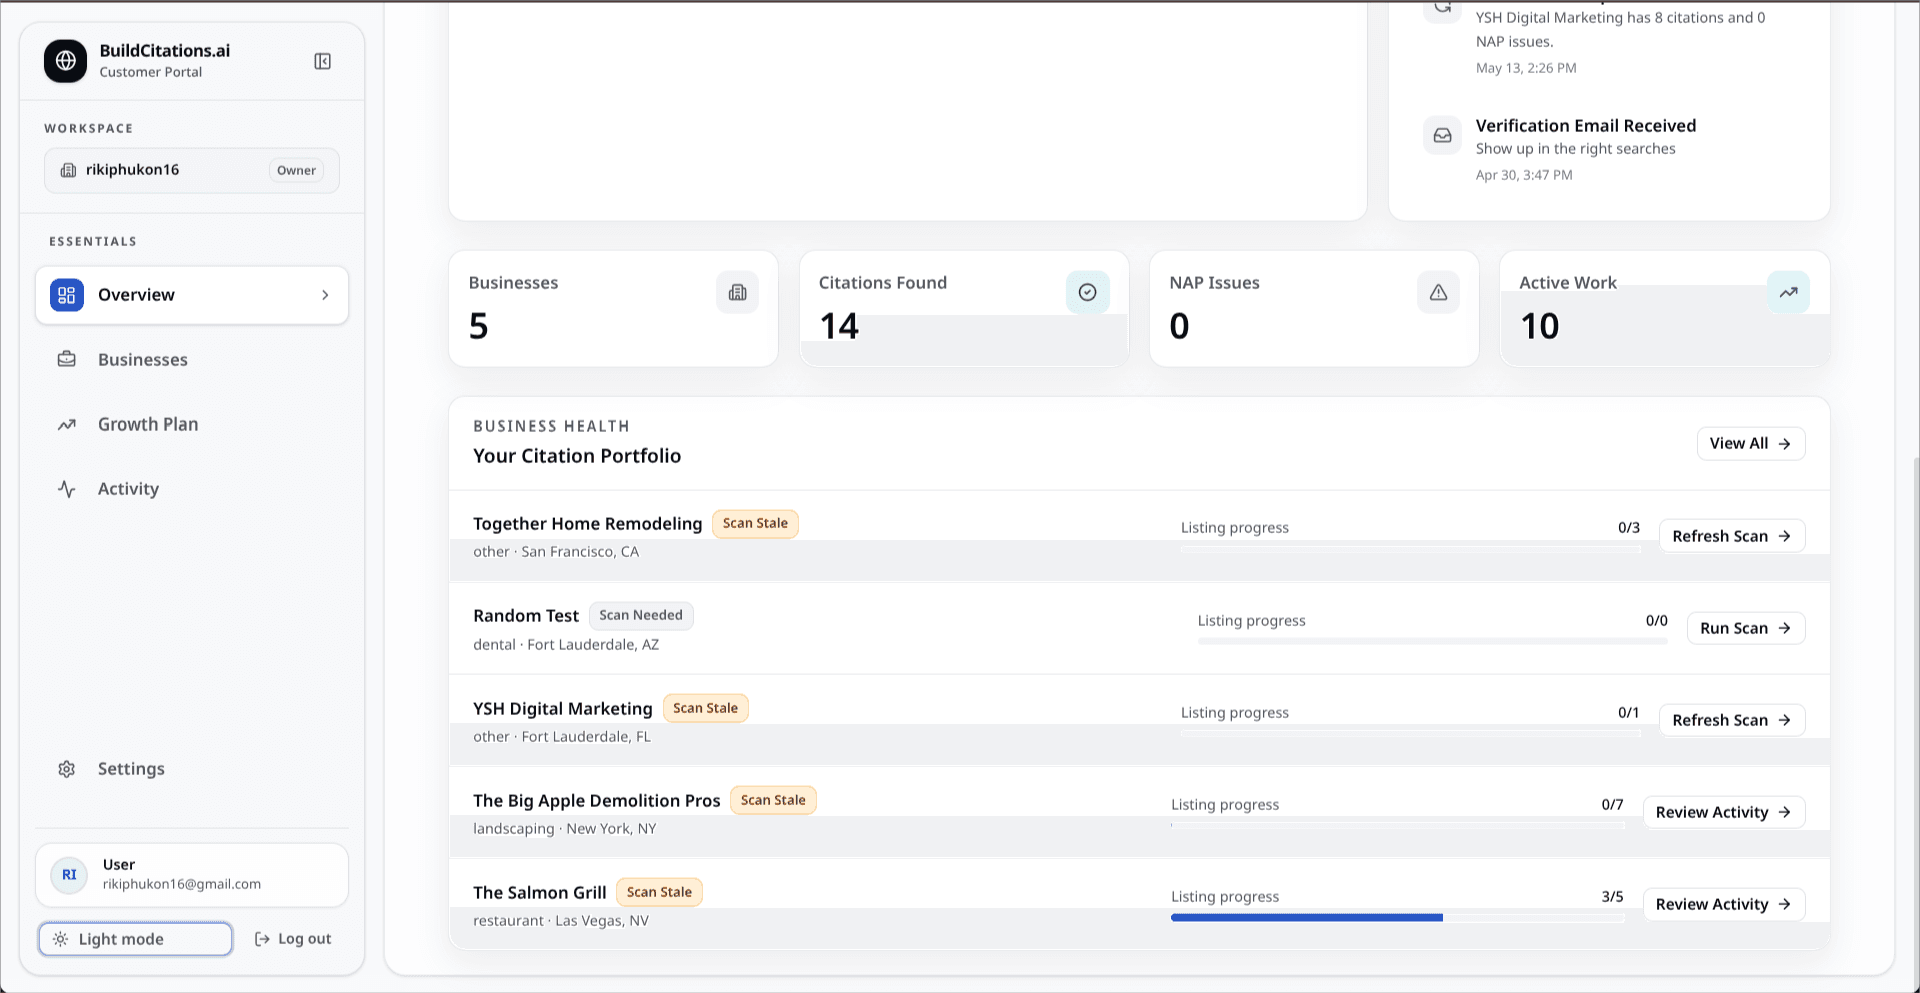Open the Activity section

tap(192, 489)
